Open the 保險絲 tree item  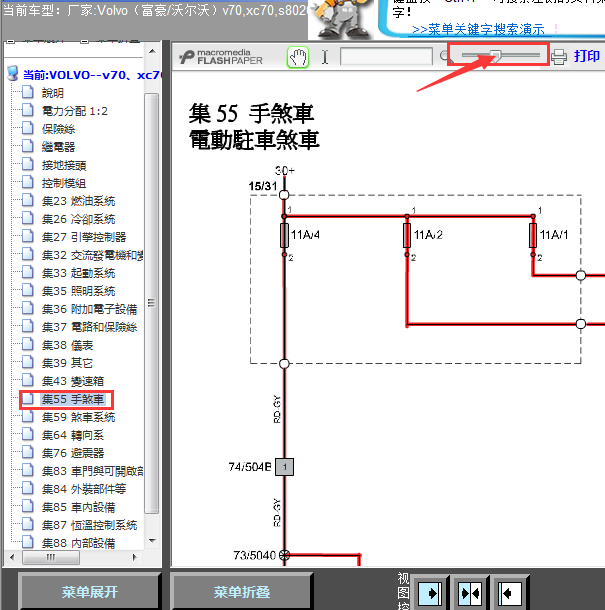(x=58, y=129)
